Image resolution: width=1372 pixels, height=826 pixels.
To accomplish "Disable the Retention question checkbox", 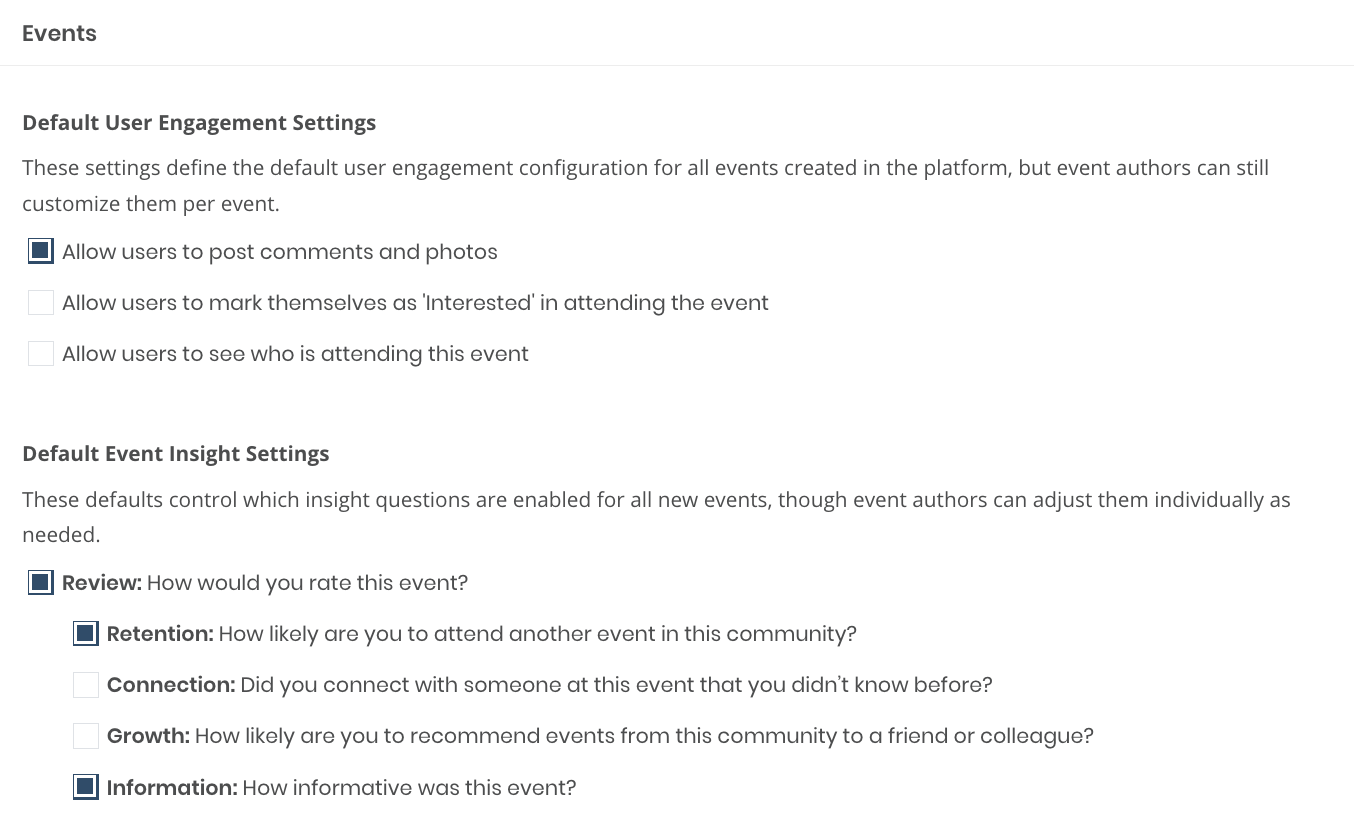I will pyautogui.click(x=86, y=633).
